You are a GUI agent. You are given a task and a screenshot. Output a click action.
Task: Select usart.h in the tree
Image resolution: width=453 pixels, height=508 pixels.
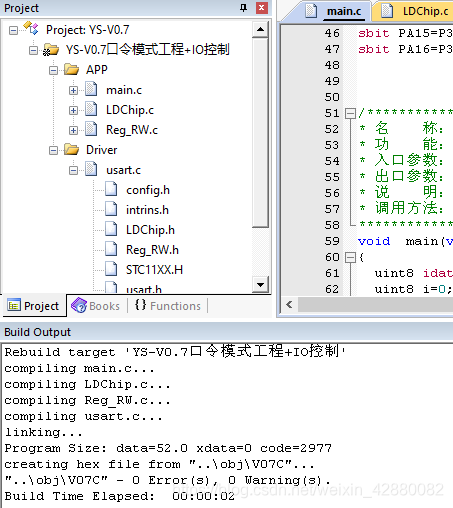click(x=144, y=289)
